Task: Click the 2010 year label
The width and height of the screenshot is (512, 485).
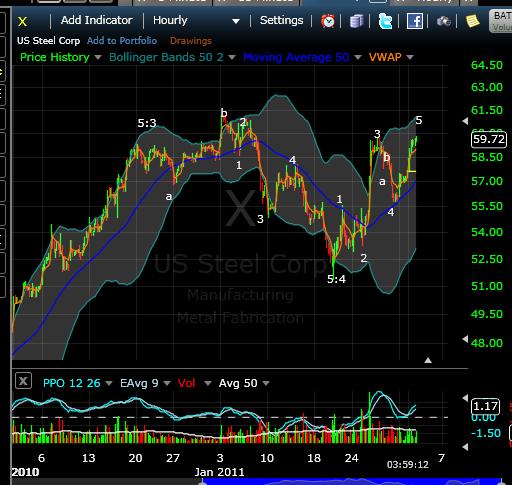Action: click(25, 472)
